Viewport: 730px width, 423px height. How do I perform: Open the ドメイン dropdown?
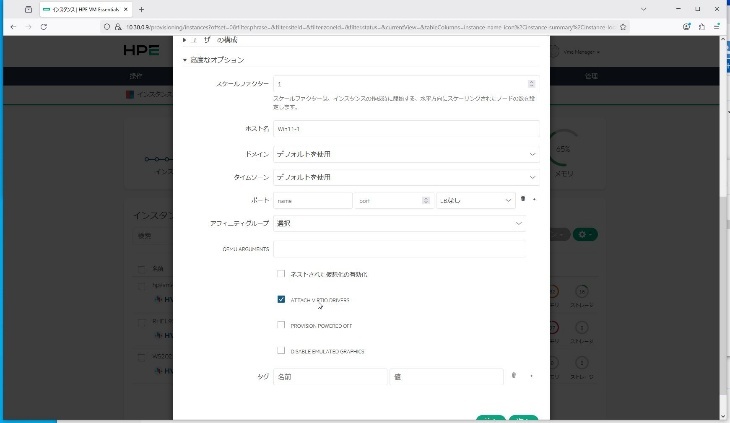tap(405, 154)
